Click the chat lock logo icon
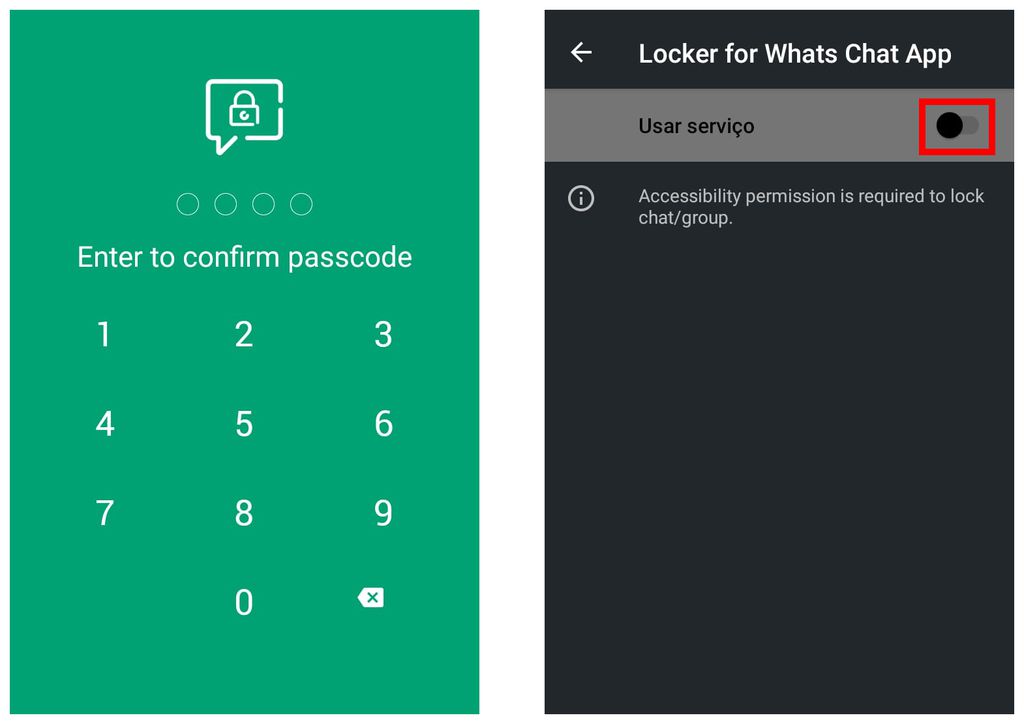This screenshot has height=724, width=1024. [x=244, y=116]
